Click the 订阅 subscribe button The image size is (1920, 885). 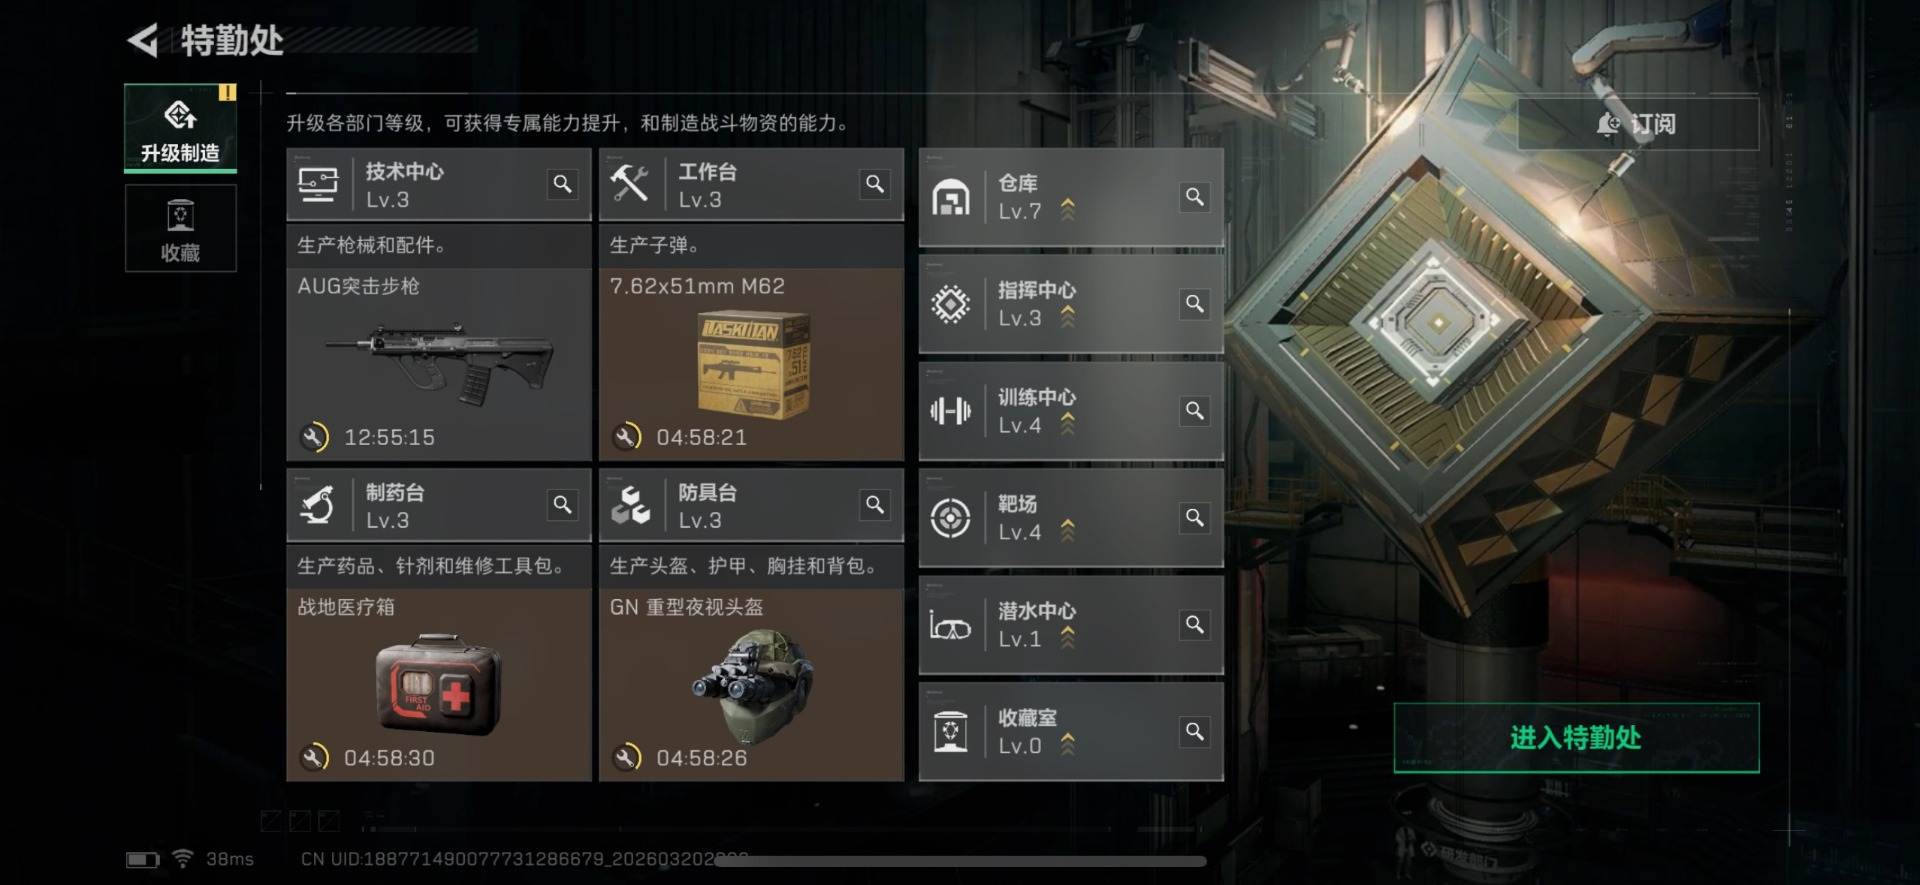(1637, 124)
